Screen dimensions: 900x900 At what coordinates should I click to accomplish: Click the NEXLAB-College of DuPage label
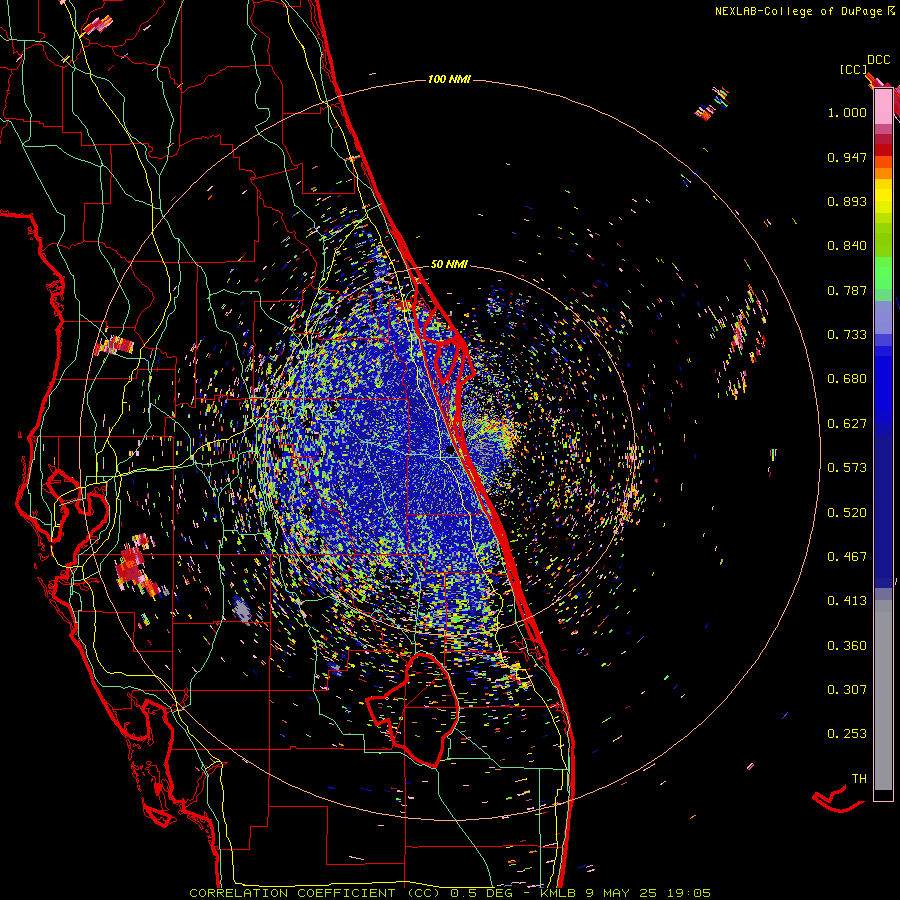pos(798,11)
